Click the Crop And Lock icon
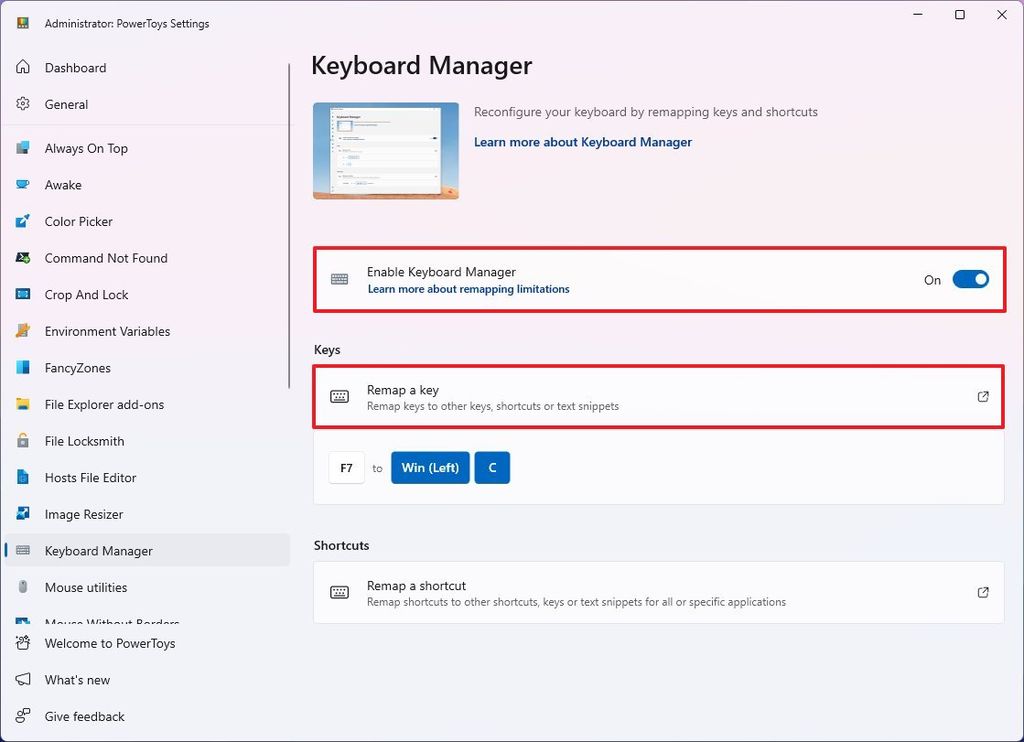 22,294
